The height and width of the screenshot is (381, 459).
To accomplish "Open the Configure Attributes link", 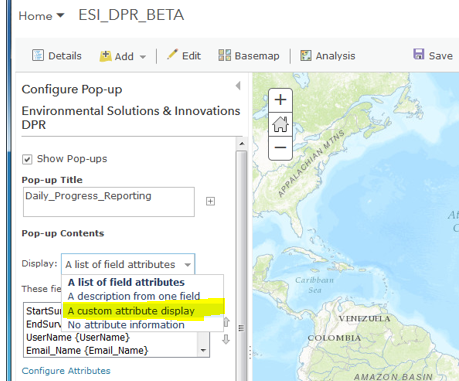I will click(66, 371).
